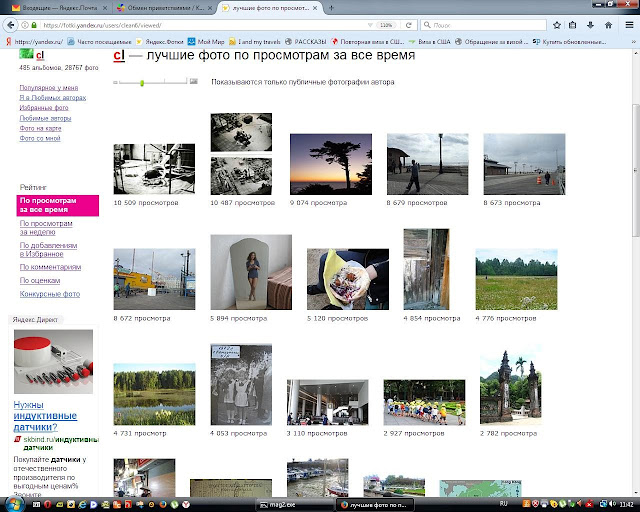640x512 pixels.
Task: Click the green user avatar next to cl
Action: tap(26, 54)
